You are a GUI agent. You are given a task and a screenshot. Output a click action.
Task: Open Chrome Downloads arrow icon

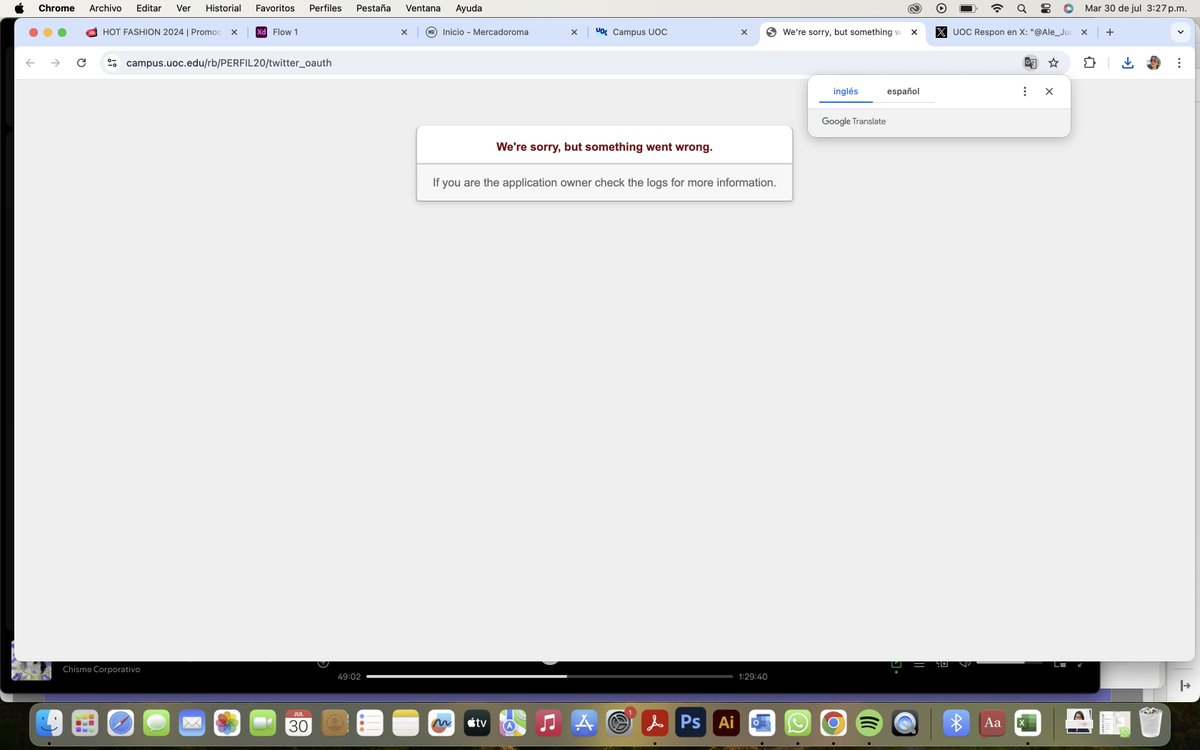coord(1127,62)
